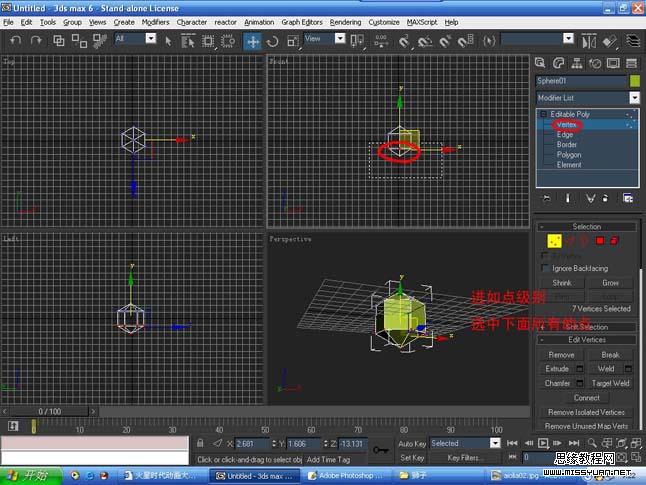Activate the Select and Move tool
The image size is (646, 485).
(253, 41)
